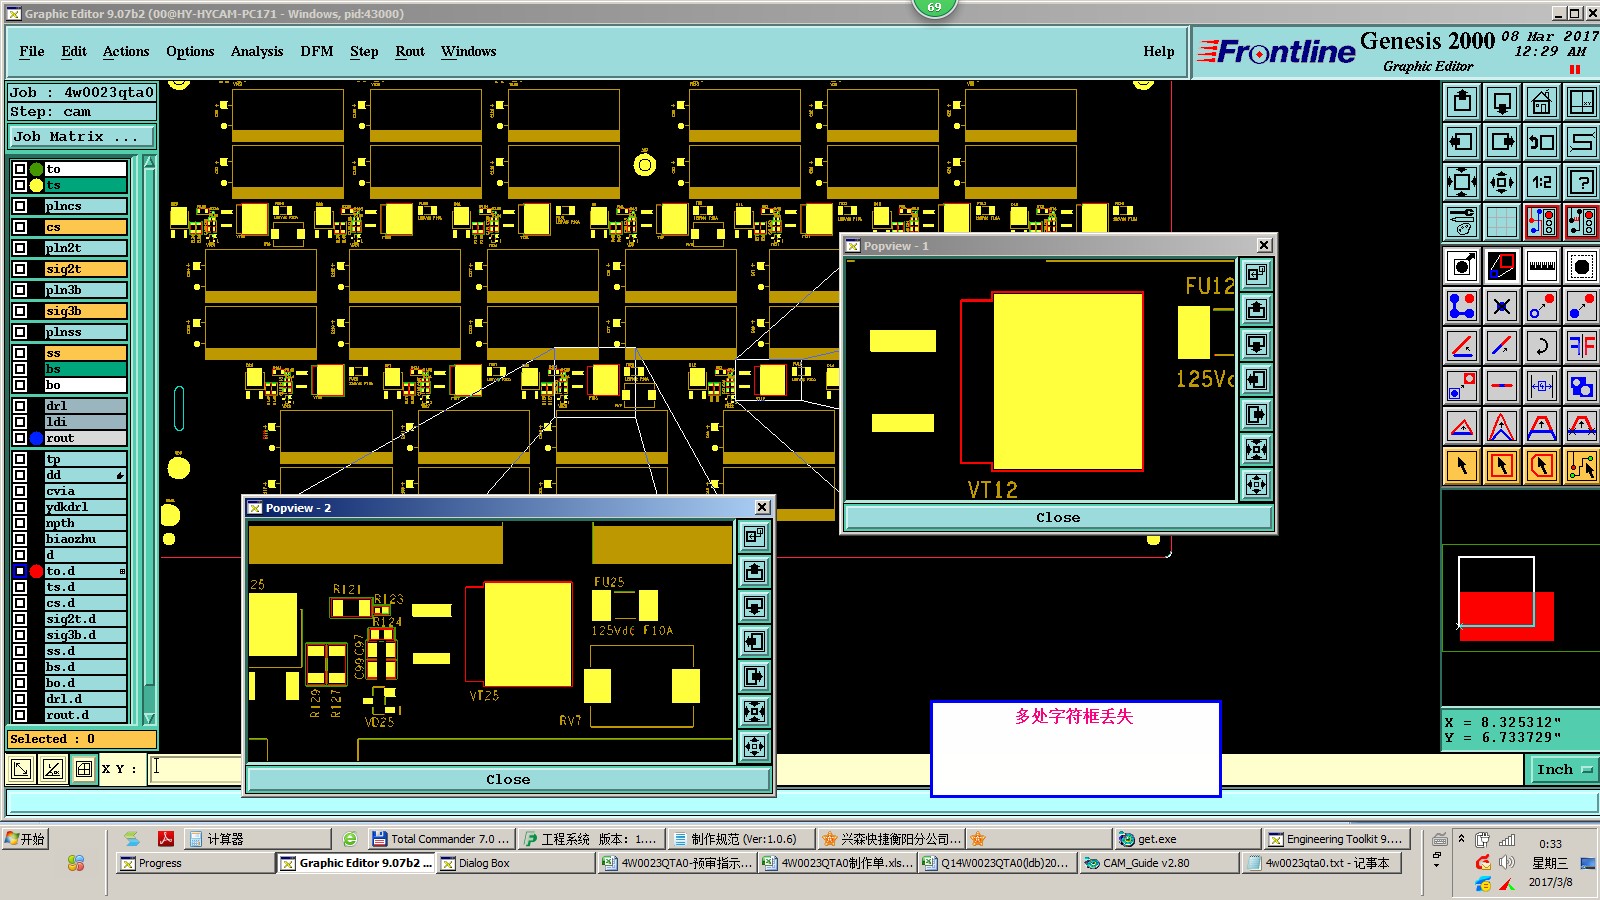This screenshot has height=900, width=1600.
Task: Click the zoom out shrink-arrows icon
Action: [x=1502, y=182]
